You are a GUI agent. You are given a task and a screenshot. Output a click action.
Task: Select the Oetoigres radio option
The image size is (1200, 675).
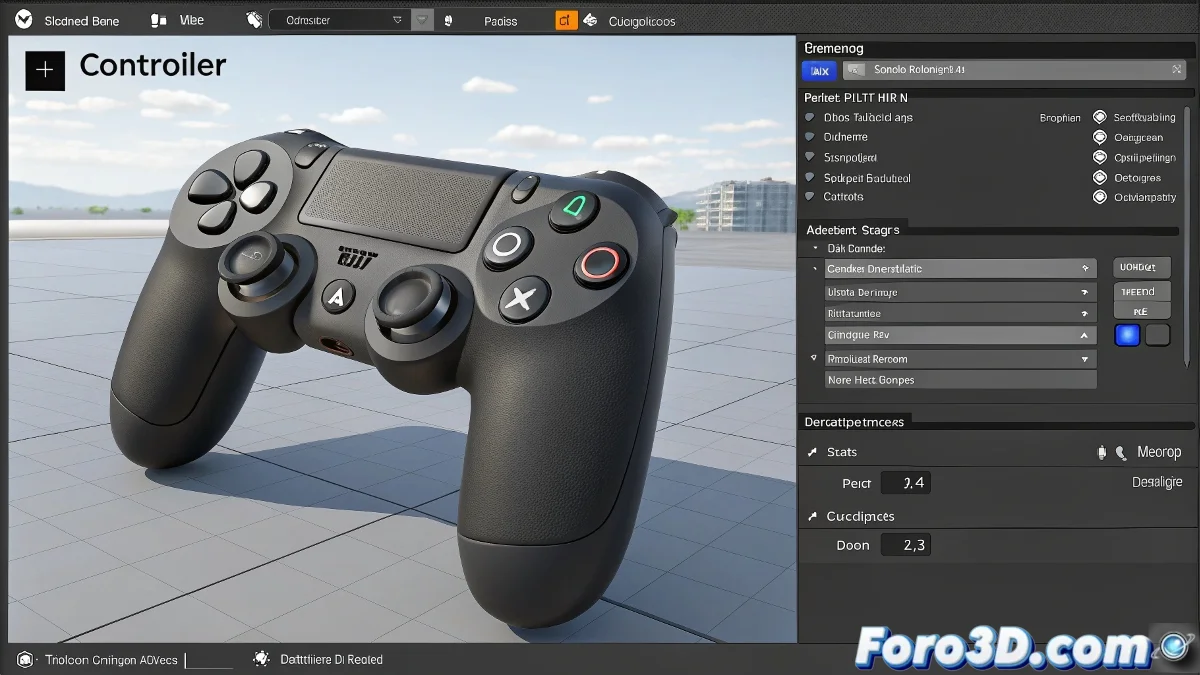1100,177
